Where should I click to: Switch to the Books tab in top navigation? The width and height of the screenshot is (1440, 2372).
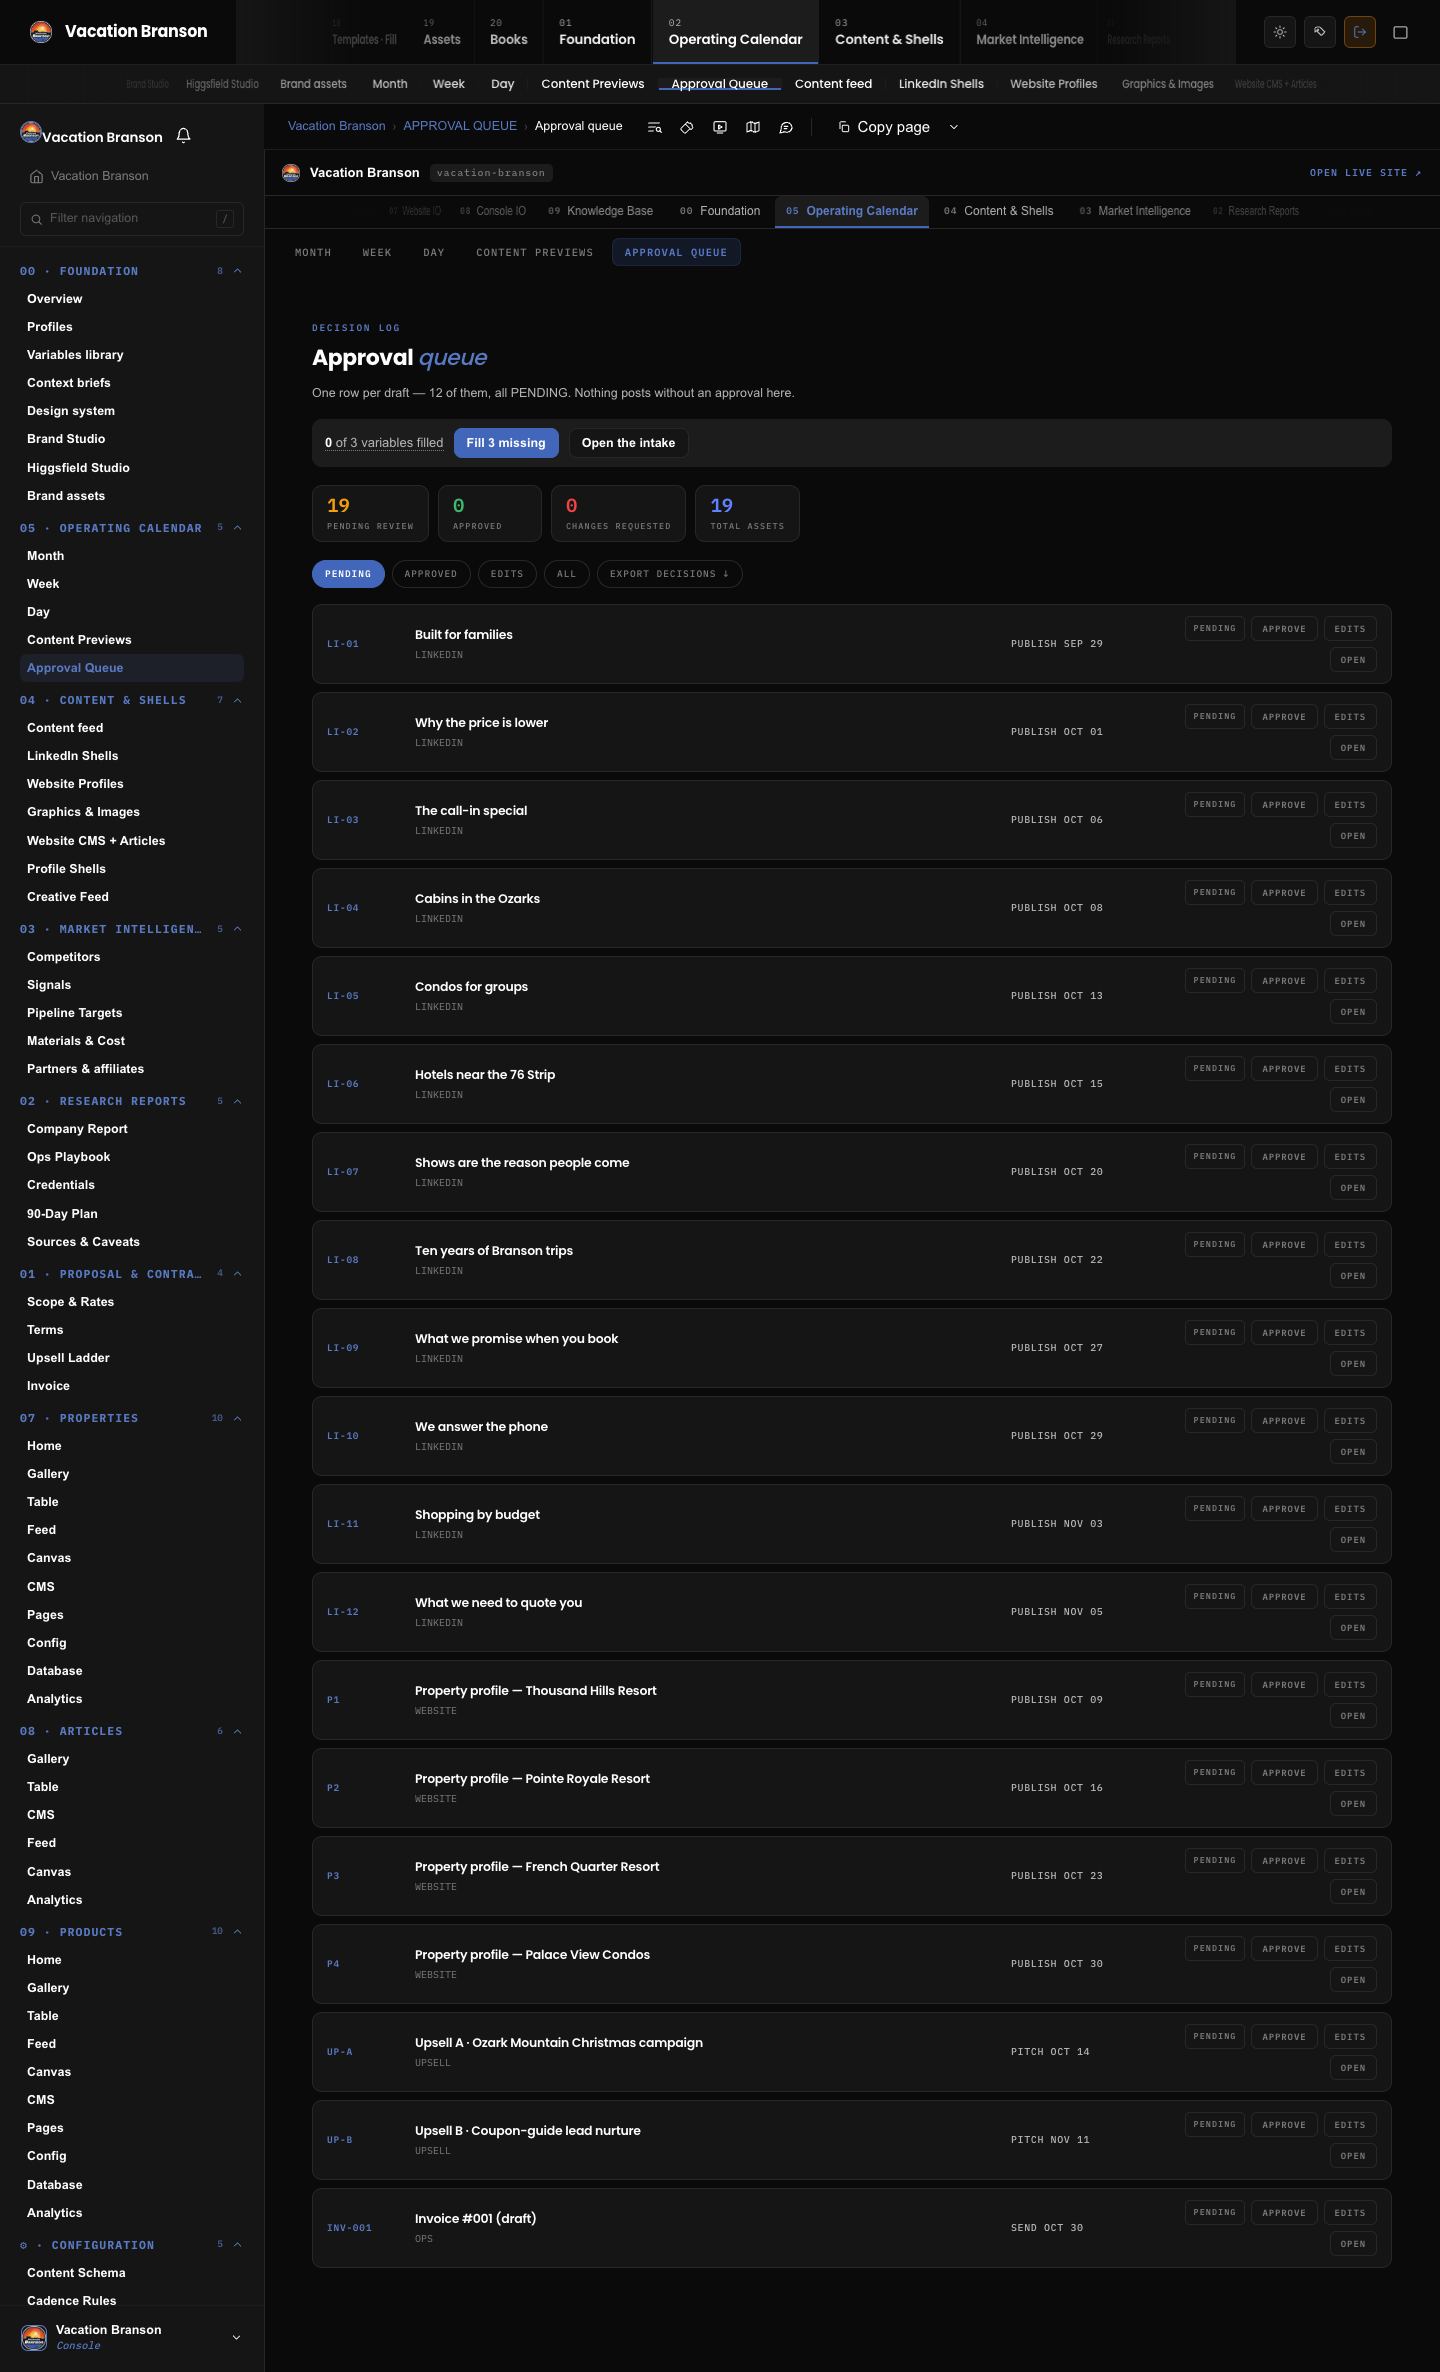pyautogui.click(x=508, y=32)
